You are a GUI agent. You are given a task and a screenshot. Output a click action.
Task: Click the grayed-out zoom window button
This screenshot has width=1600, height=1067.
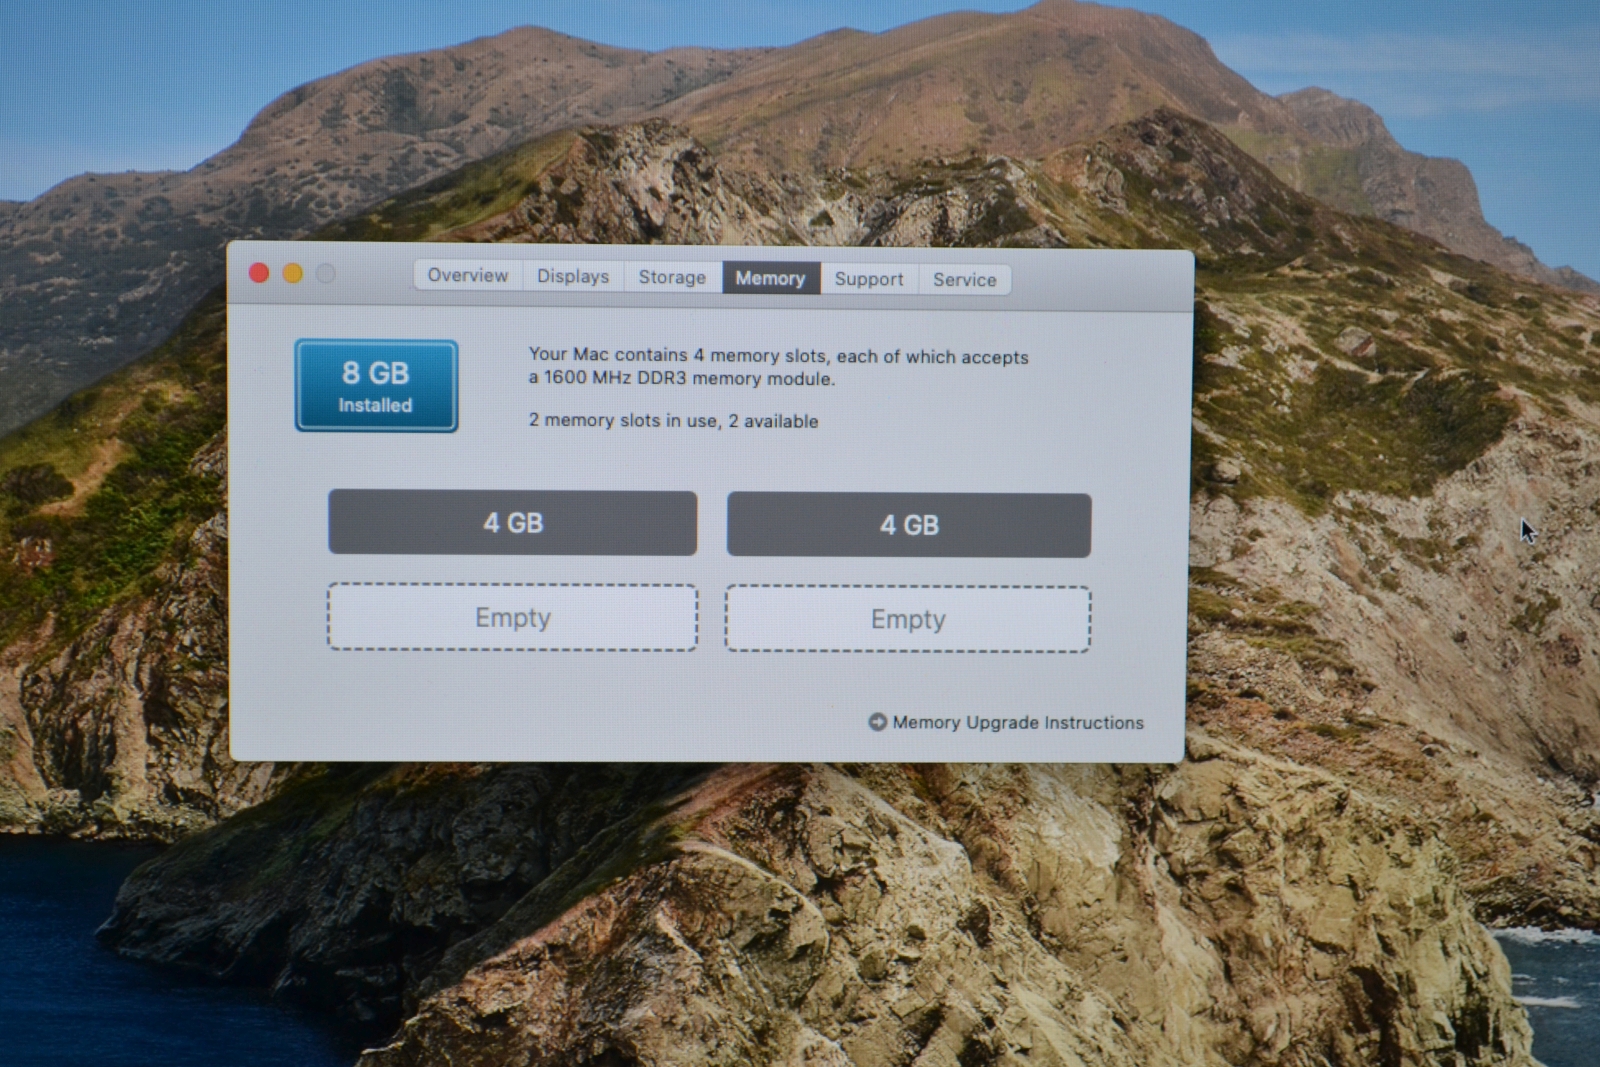tap(326, 274)
